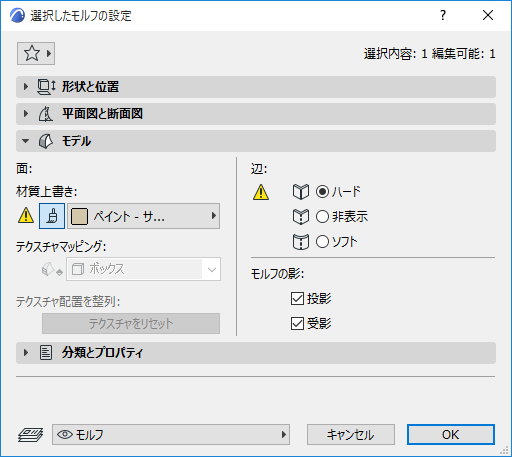Select the ハード edge radio button
Screen dimensions: 512x457
(322, 192)
